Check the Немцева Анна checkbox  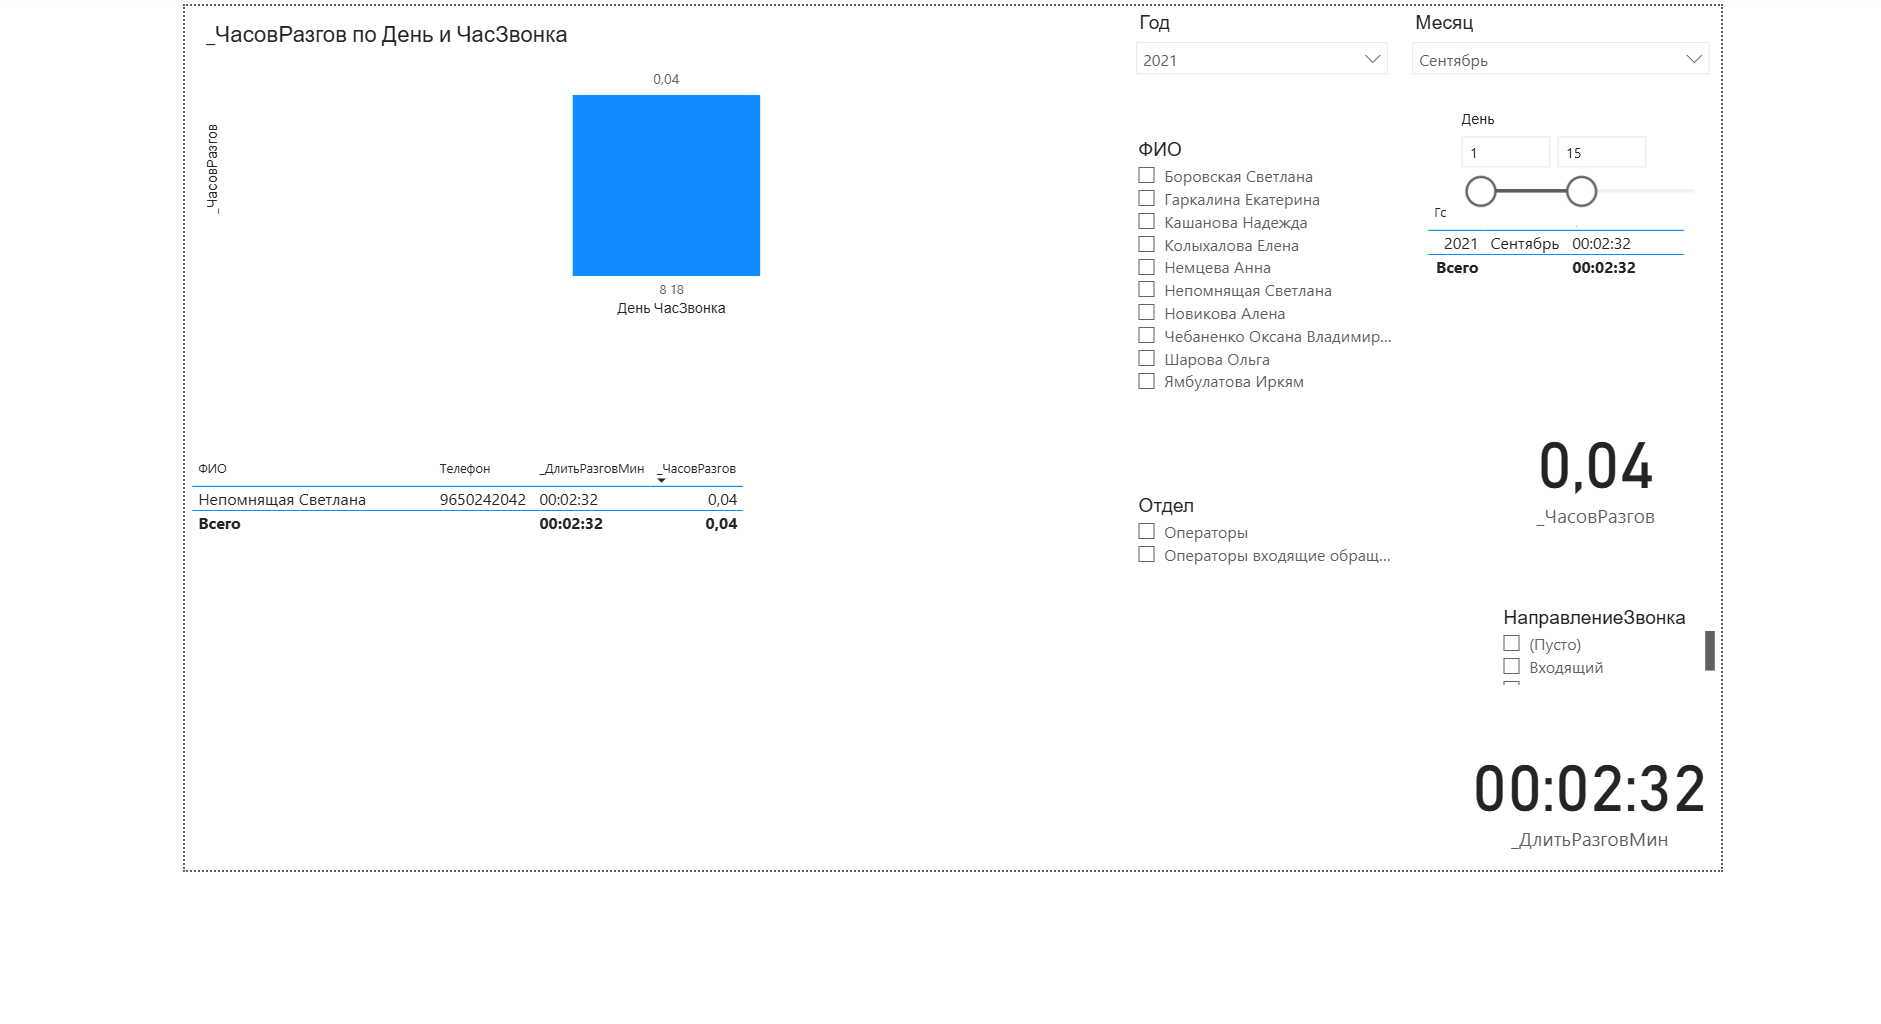pyautogui.click(x=1147, y=267)
